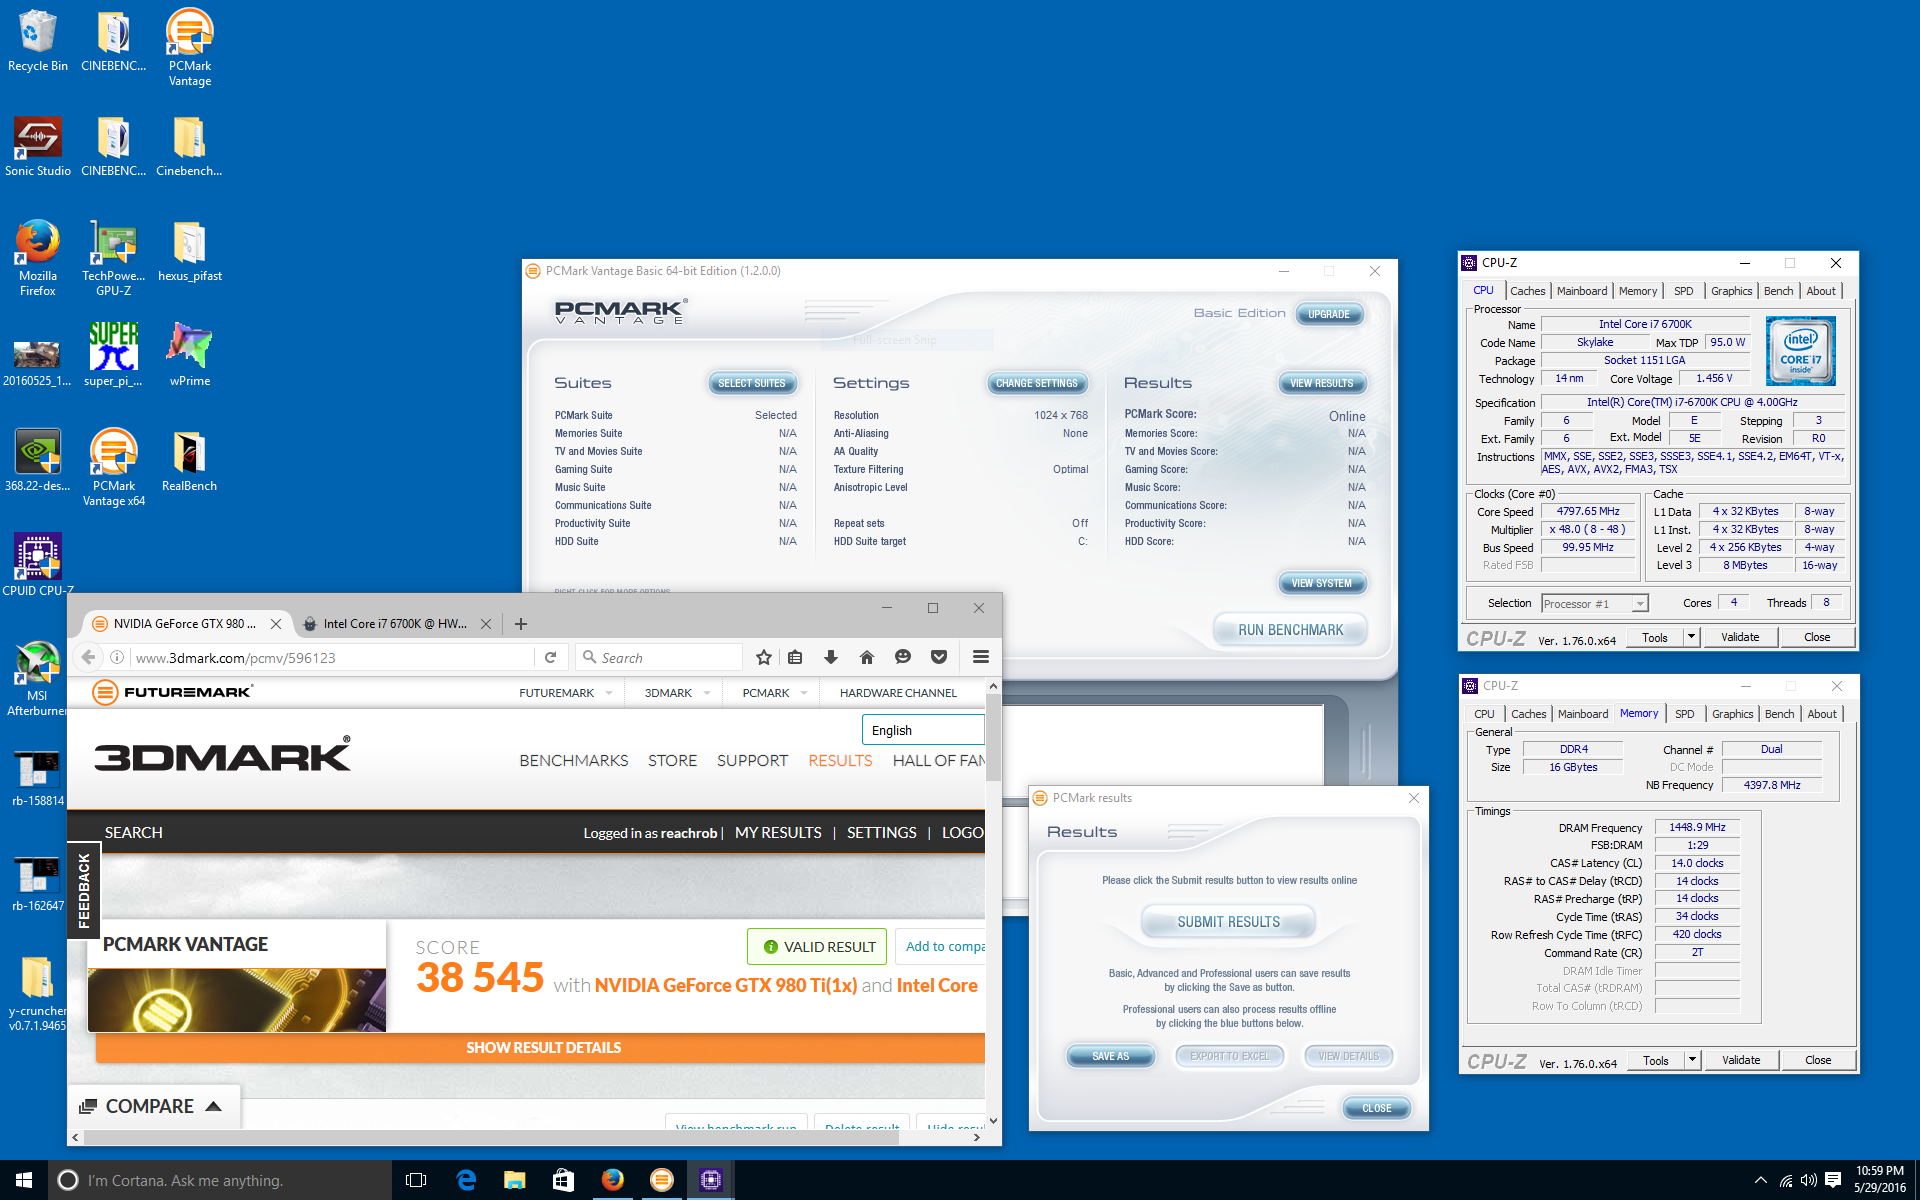Open File Explorer from taskbar
1920x1200 pixels.
(x=514, y=1180)
